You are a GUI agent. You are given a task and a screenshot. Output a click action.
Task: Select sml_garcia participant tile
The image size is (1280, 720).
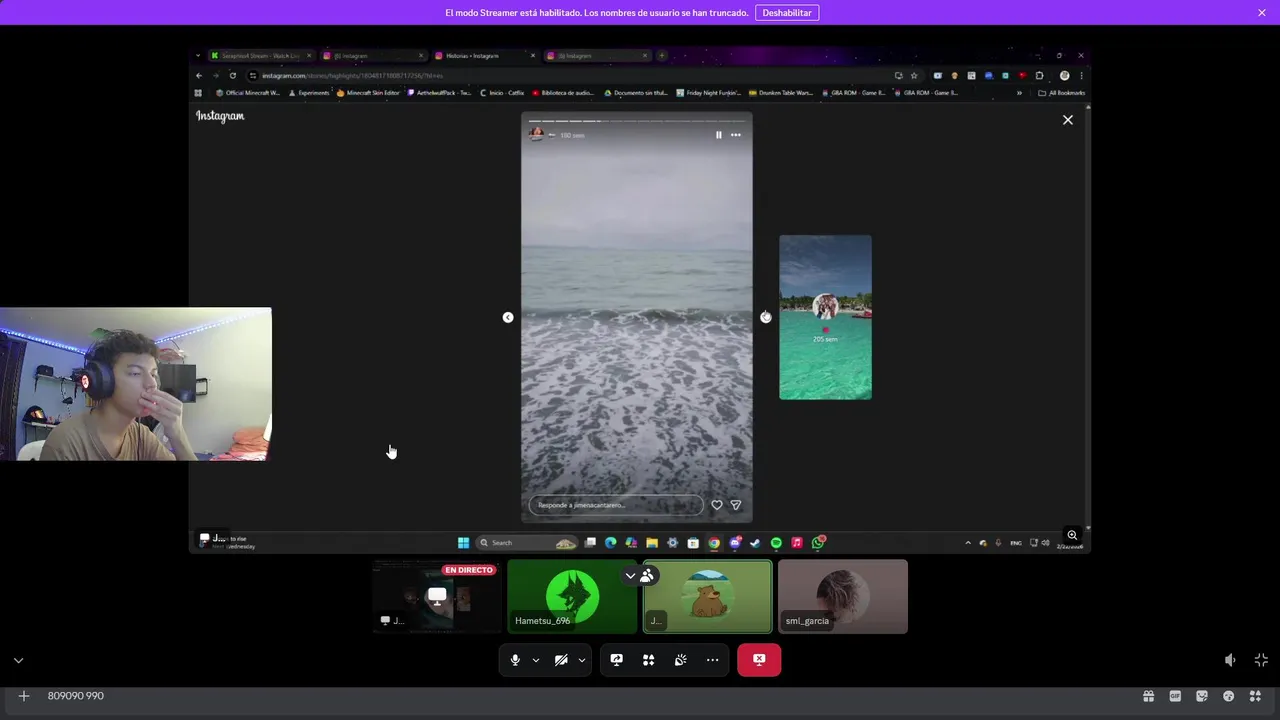point(843,596)
